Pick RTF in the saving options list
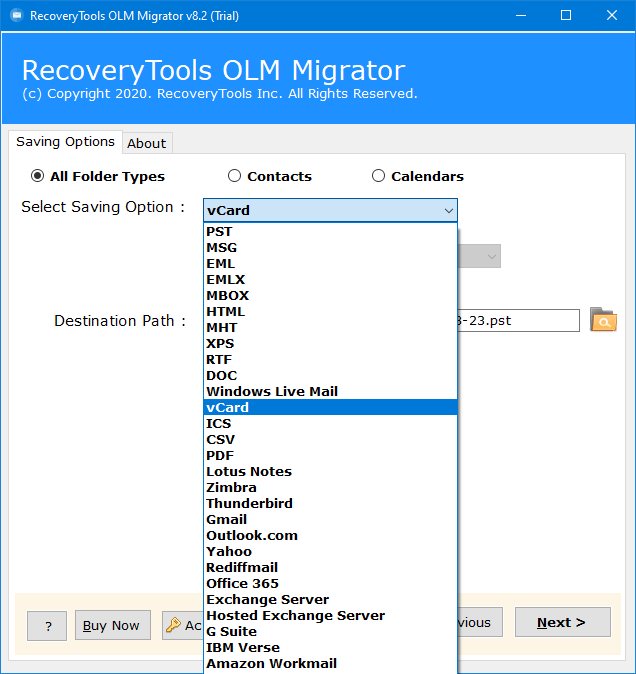The height and width of the screenshot is (674, 636). (330, 359)
